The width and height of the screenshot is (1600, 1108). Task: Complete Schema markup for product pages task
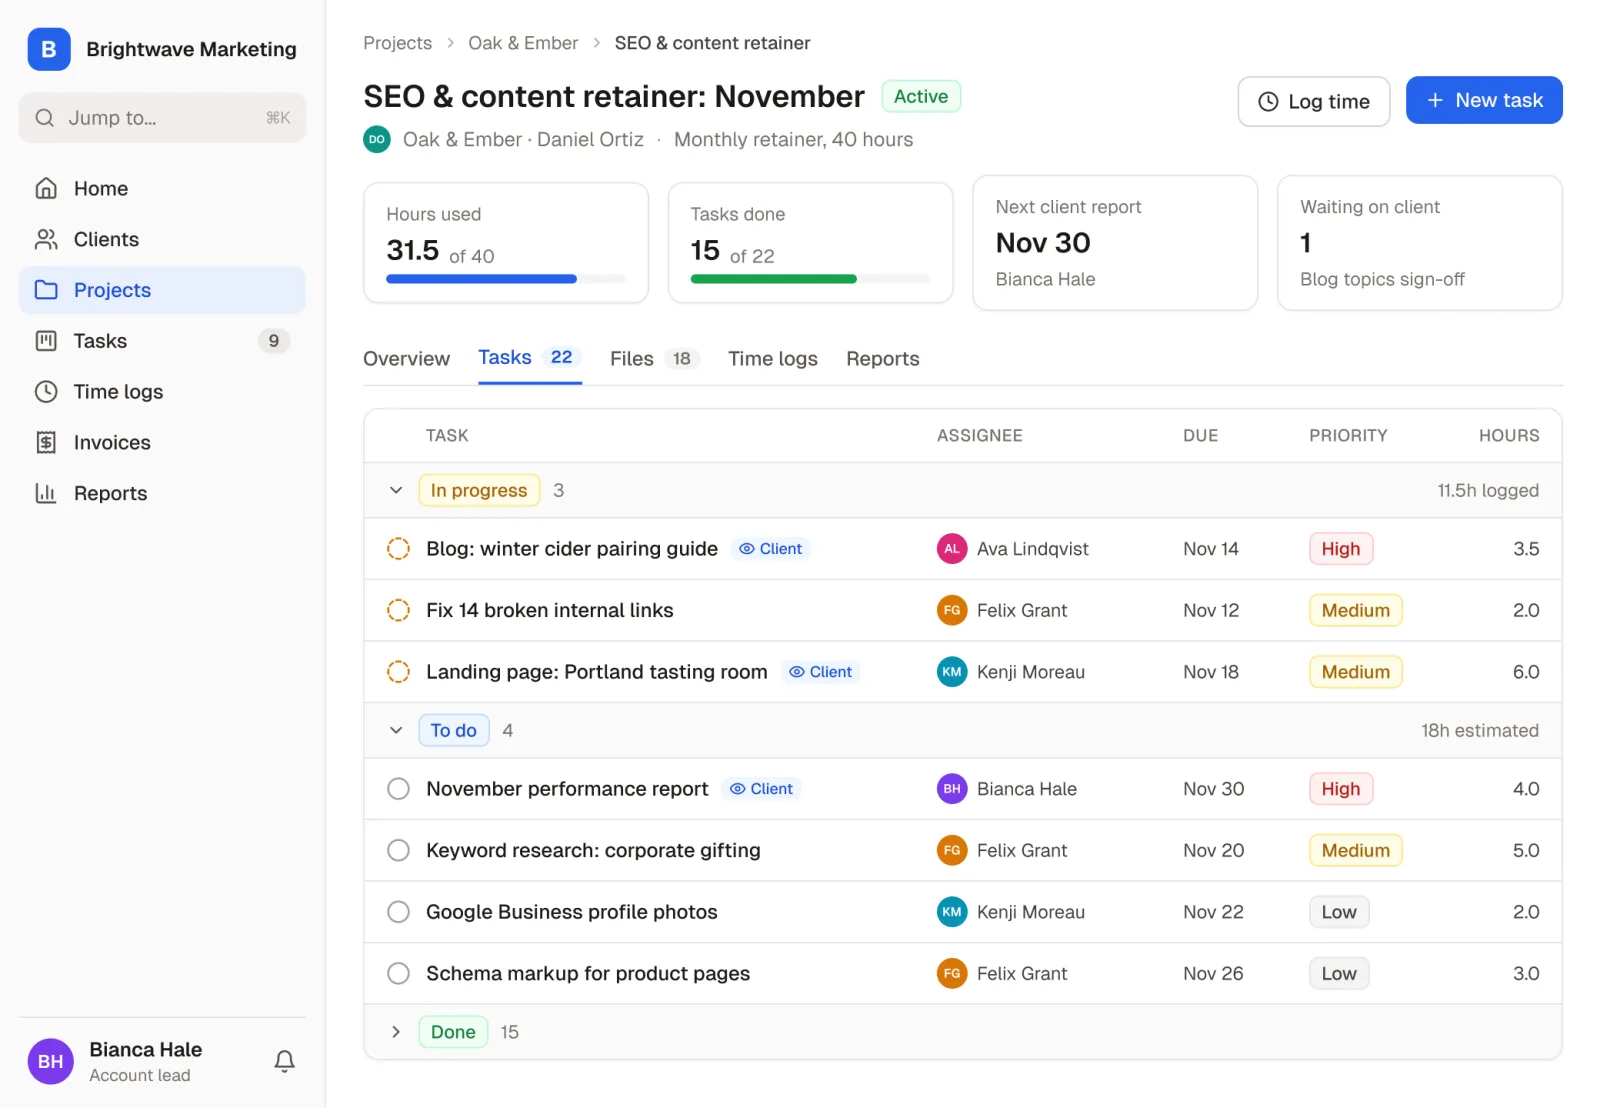(398, 974)
